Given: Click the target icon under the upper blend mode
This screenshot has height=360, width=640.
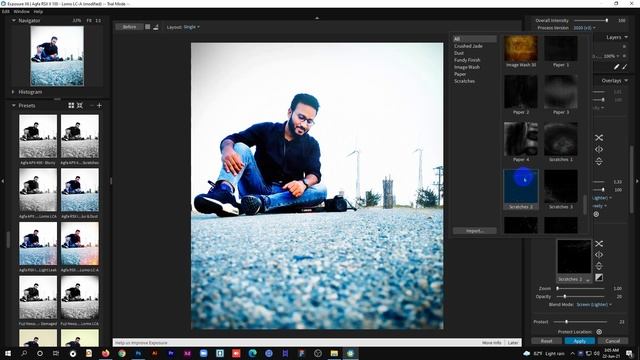Looking at the screenshot, I should click(596, 214).
